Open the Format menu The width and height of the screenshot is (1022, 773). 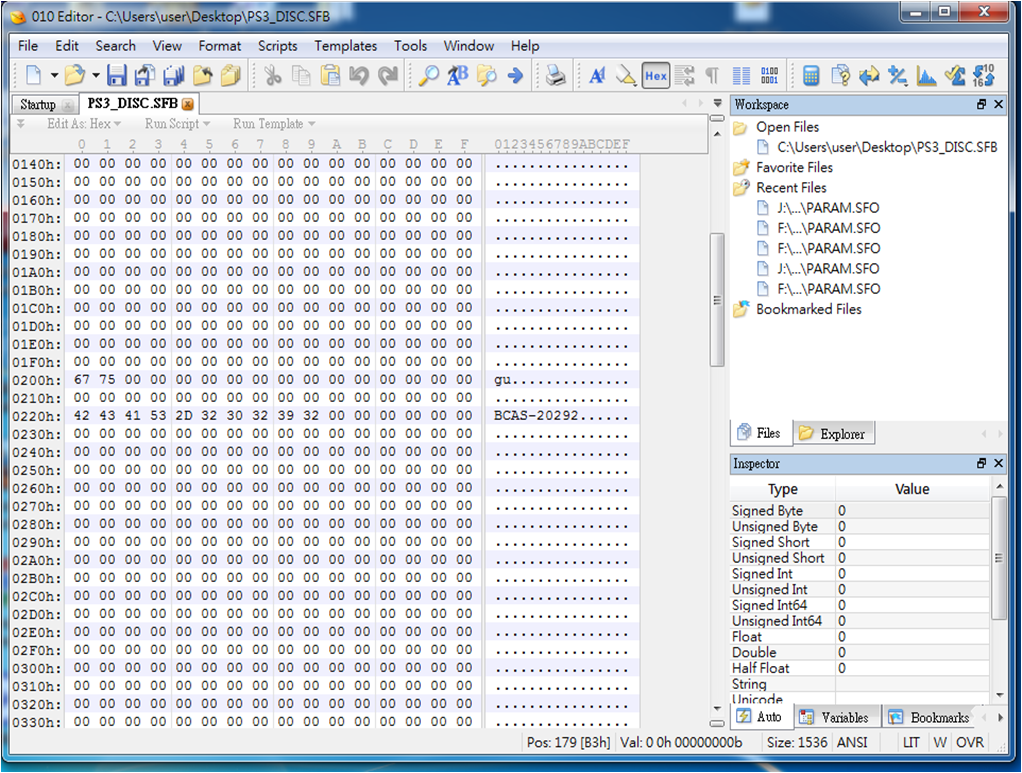[x=220, y=46]
